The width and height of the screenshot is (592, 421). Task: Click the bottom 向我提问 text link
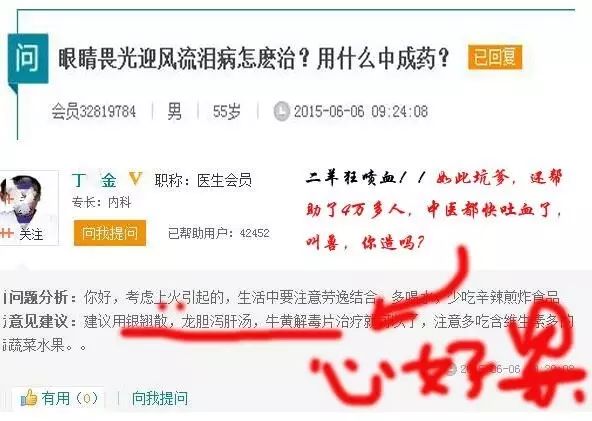pyautogui.click(x=160, y=398)
